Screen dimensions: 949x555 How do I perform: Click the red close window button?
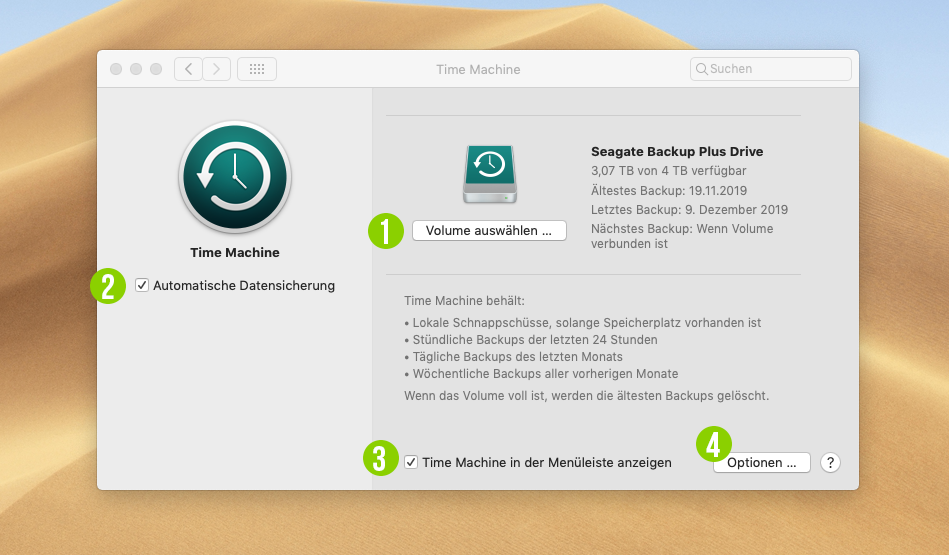pyautogui.click(x=116, y=69)
